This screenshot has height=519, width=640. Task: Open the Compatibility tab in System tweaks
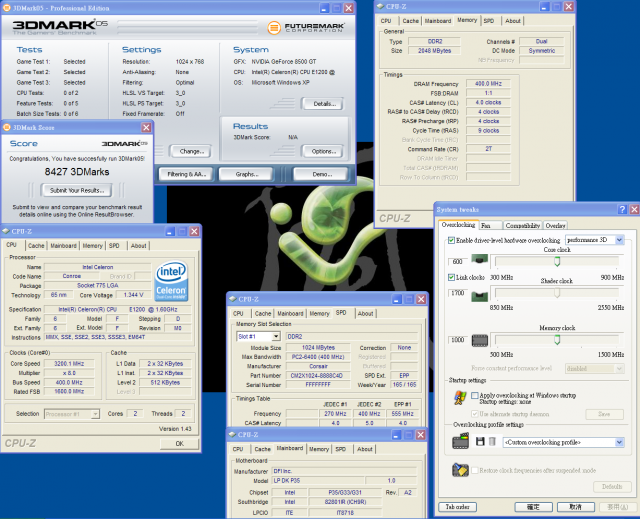[x=522, y=226]
